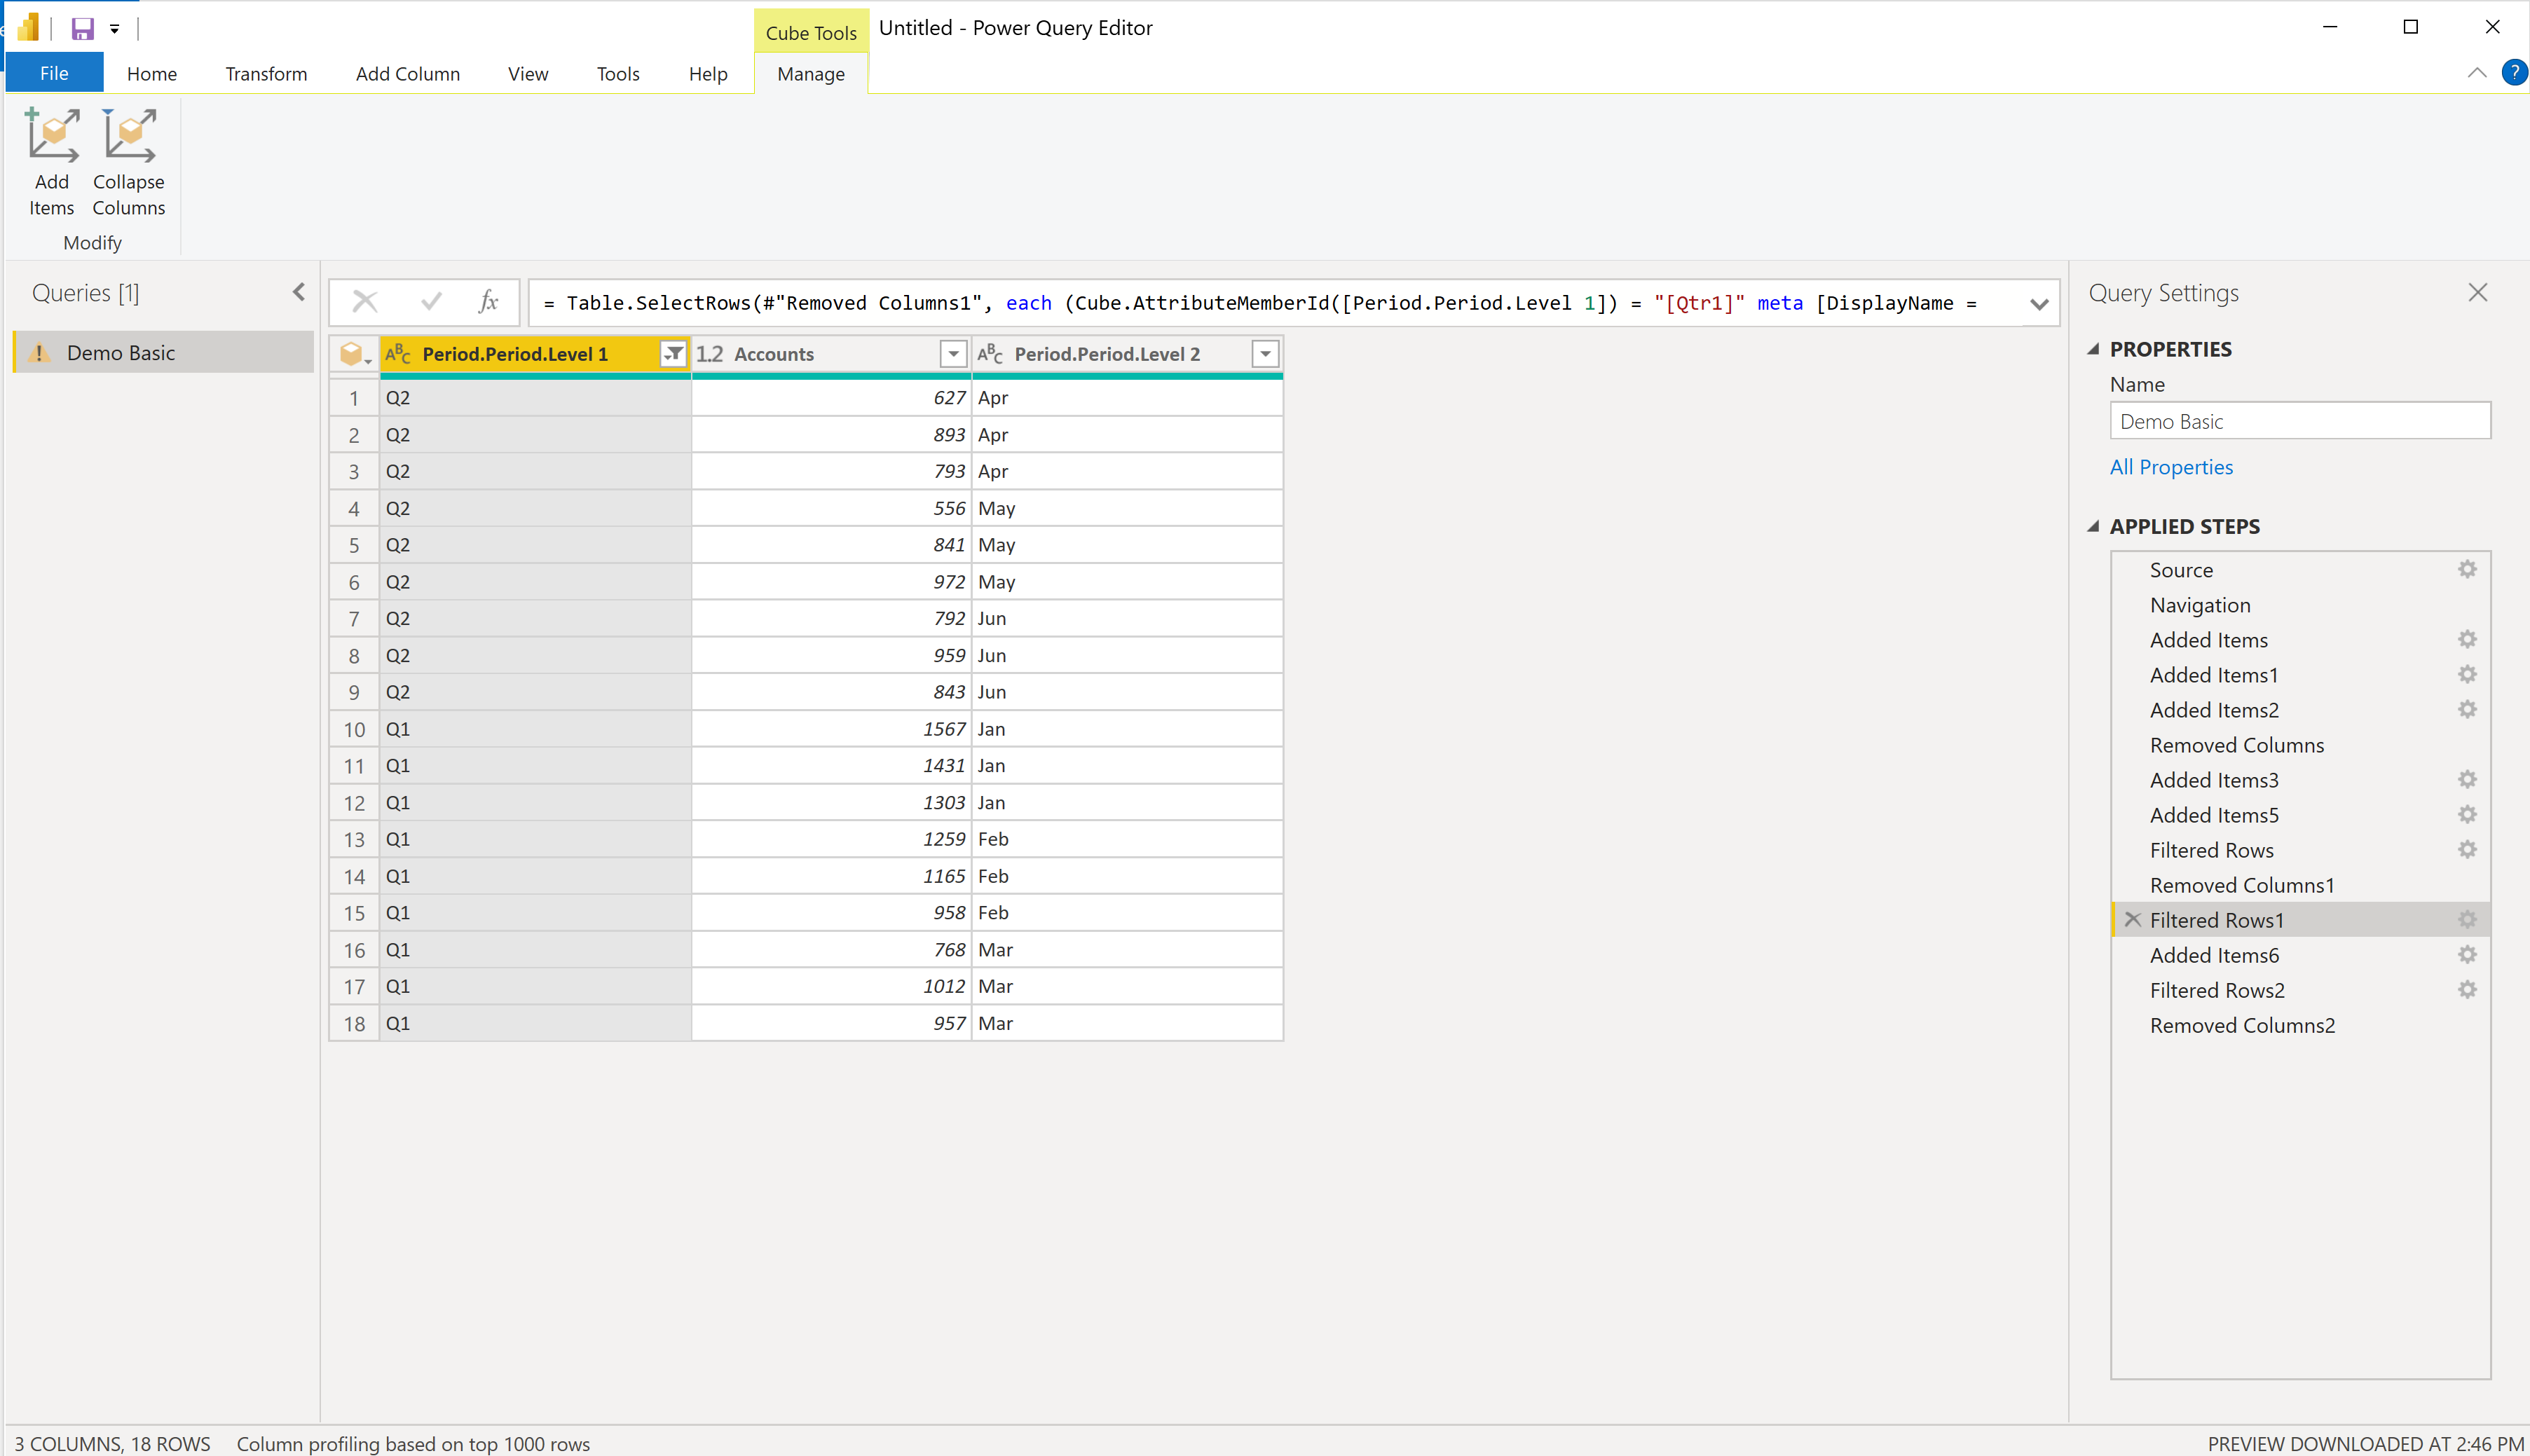The width and height of the screenshot is (2530, 1456).
Task: Open Accounts column filter dropdown
Action: pyautogui.click(x=953, y=354)
